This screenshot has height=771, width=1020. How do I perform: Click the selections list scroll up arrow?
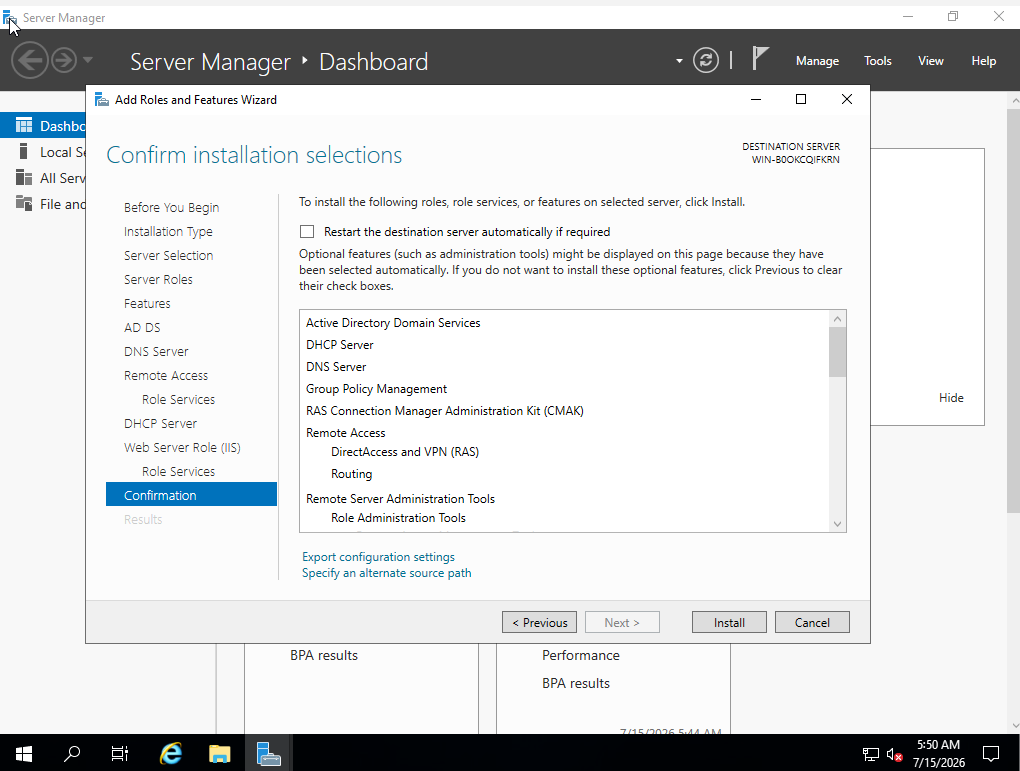coord(837,319)
